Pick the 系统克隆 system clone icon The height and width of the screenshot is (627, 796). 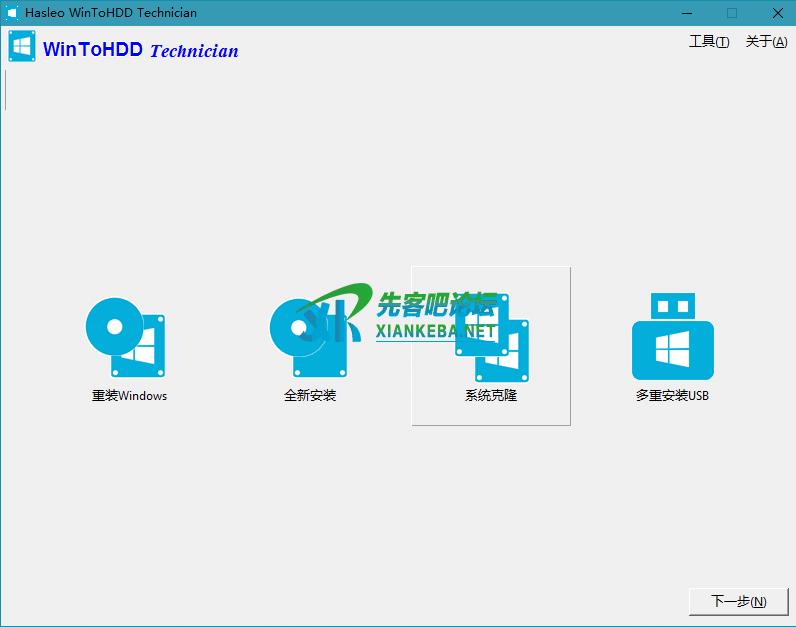[492, 338]
